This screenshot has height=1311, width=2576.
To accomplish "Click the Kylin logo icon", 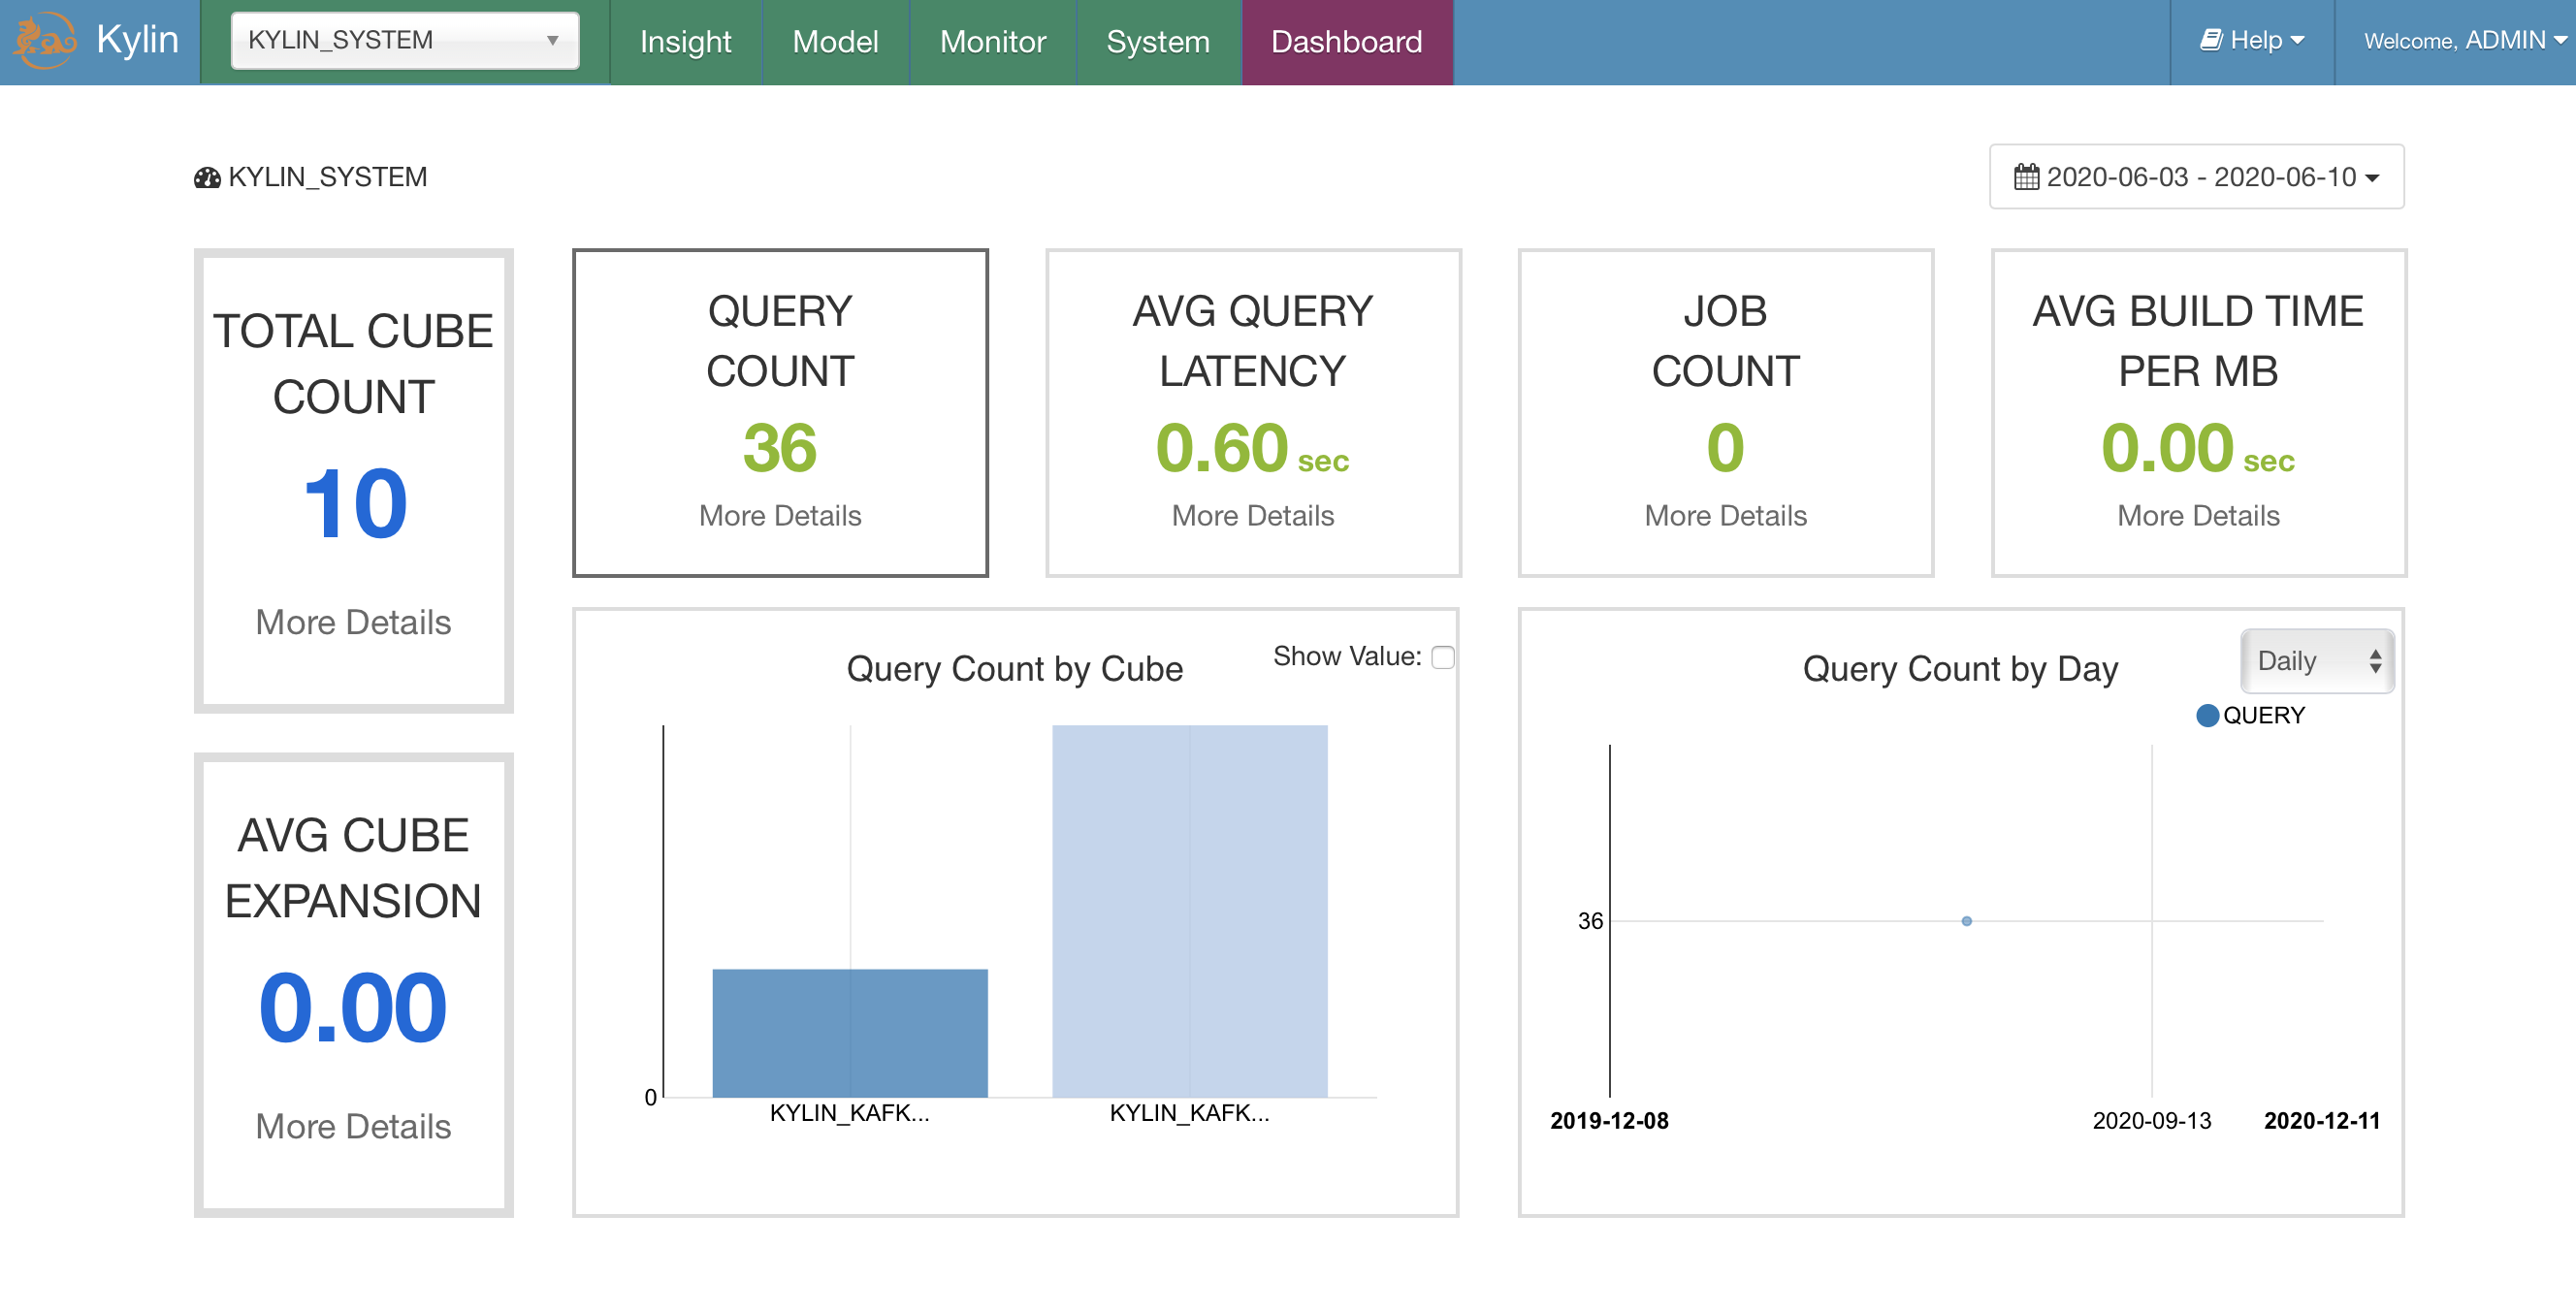I will coord(44,40).
